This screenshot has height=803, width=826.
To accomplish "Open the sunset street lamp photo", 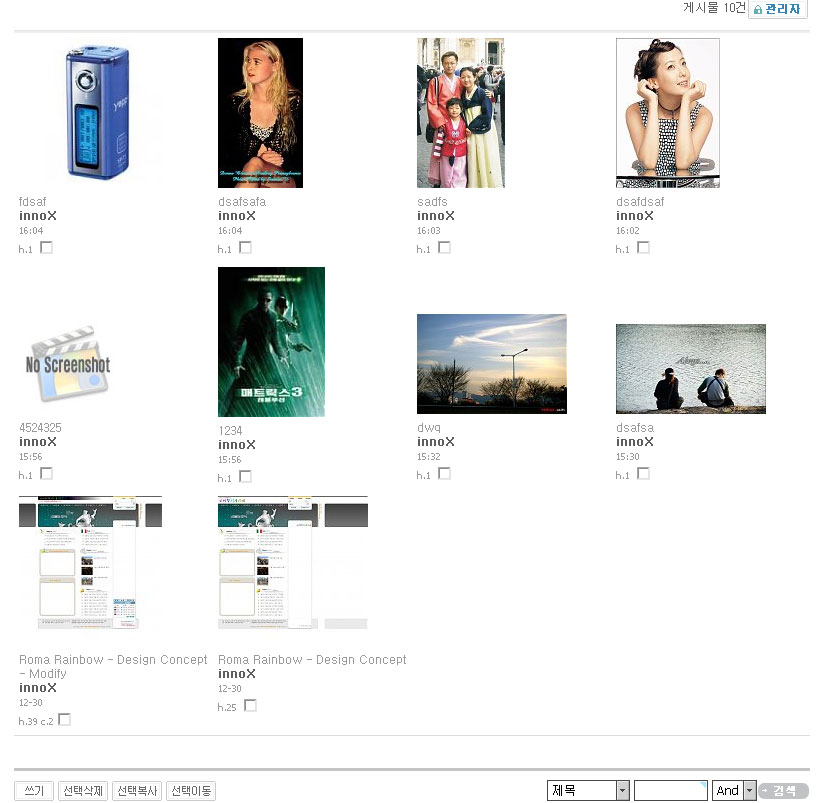I will point(492,364).
